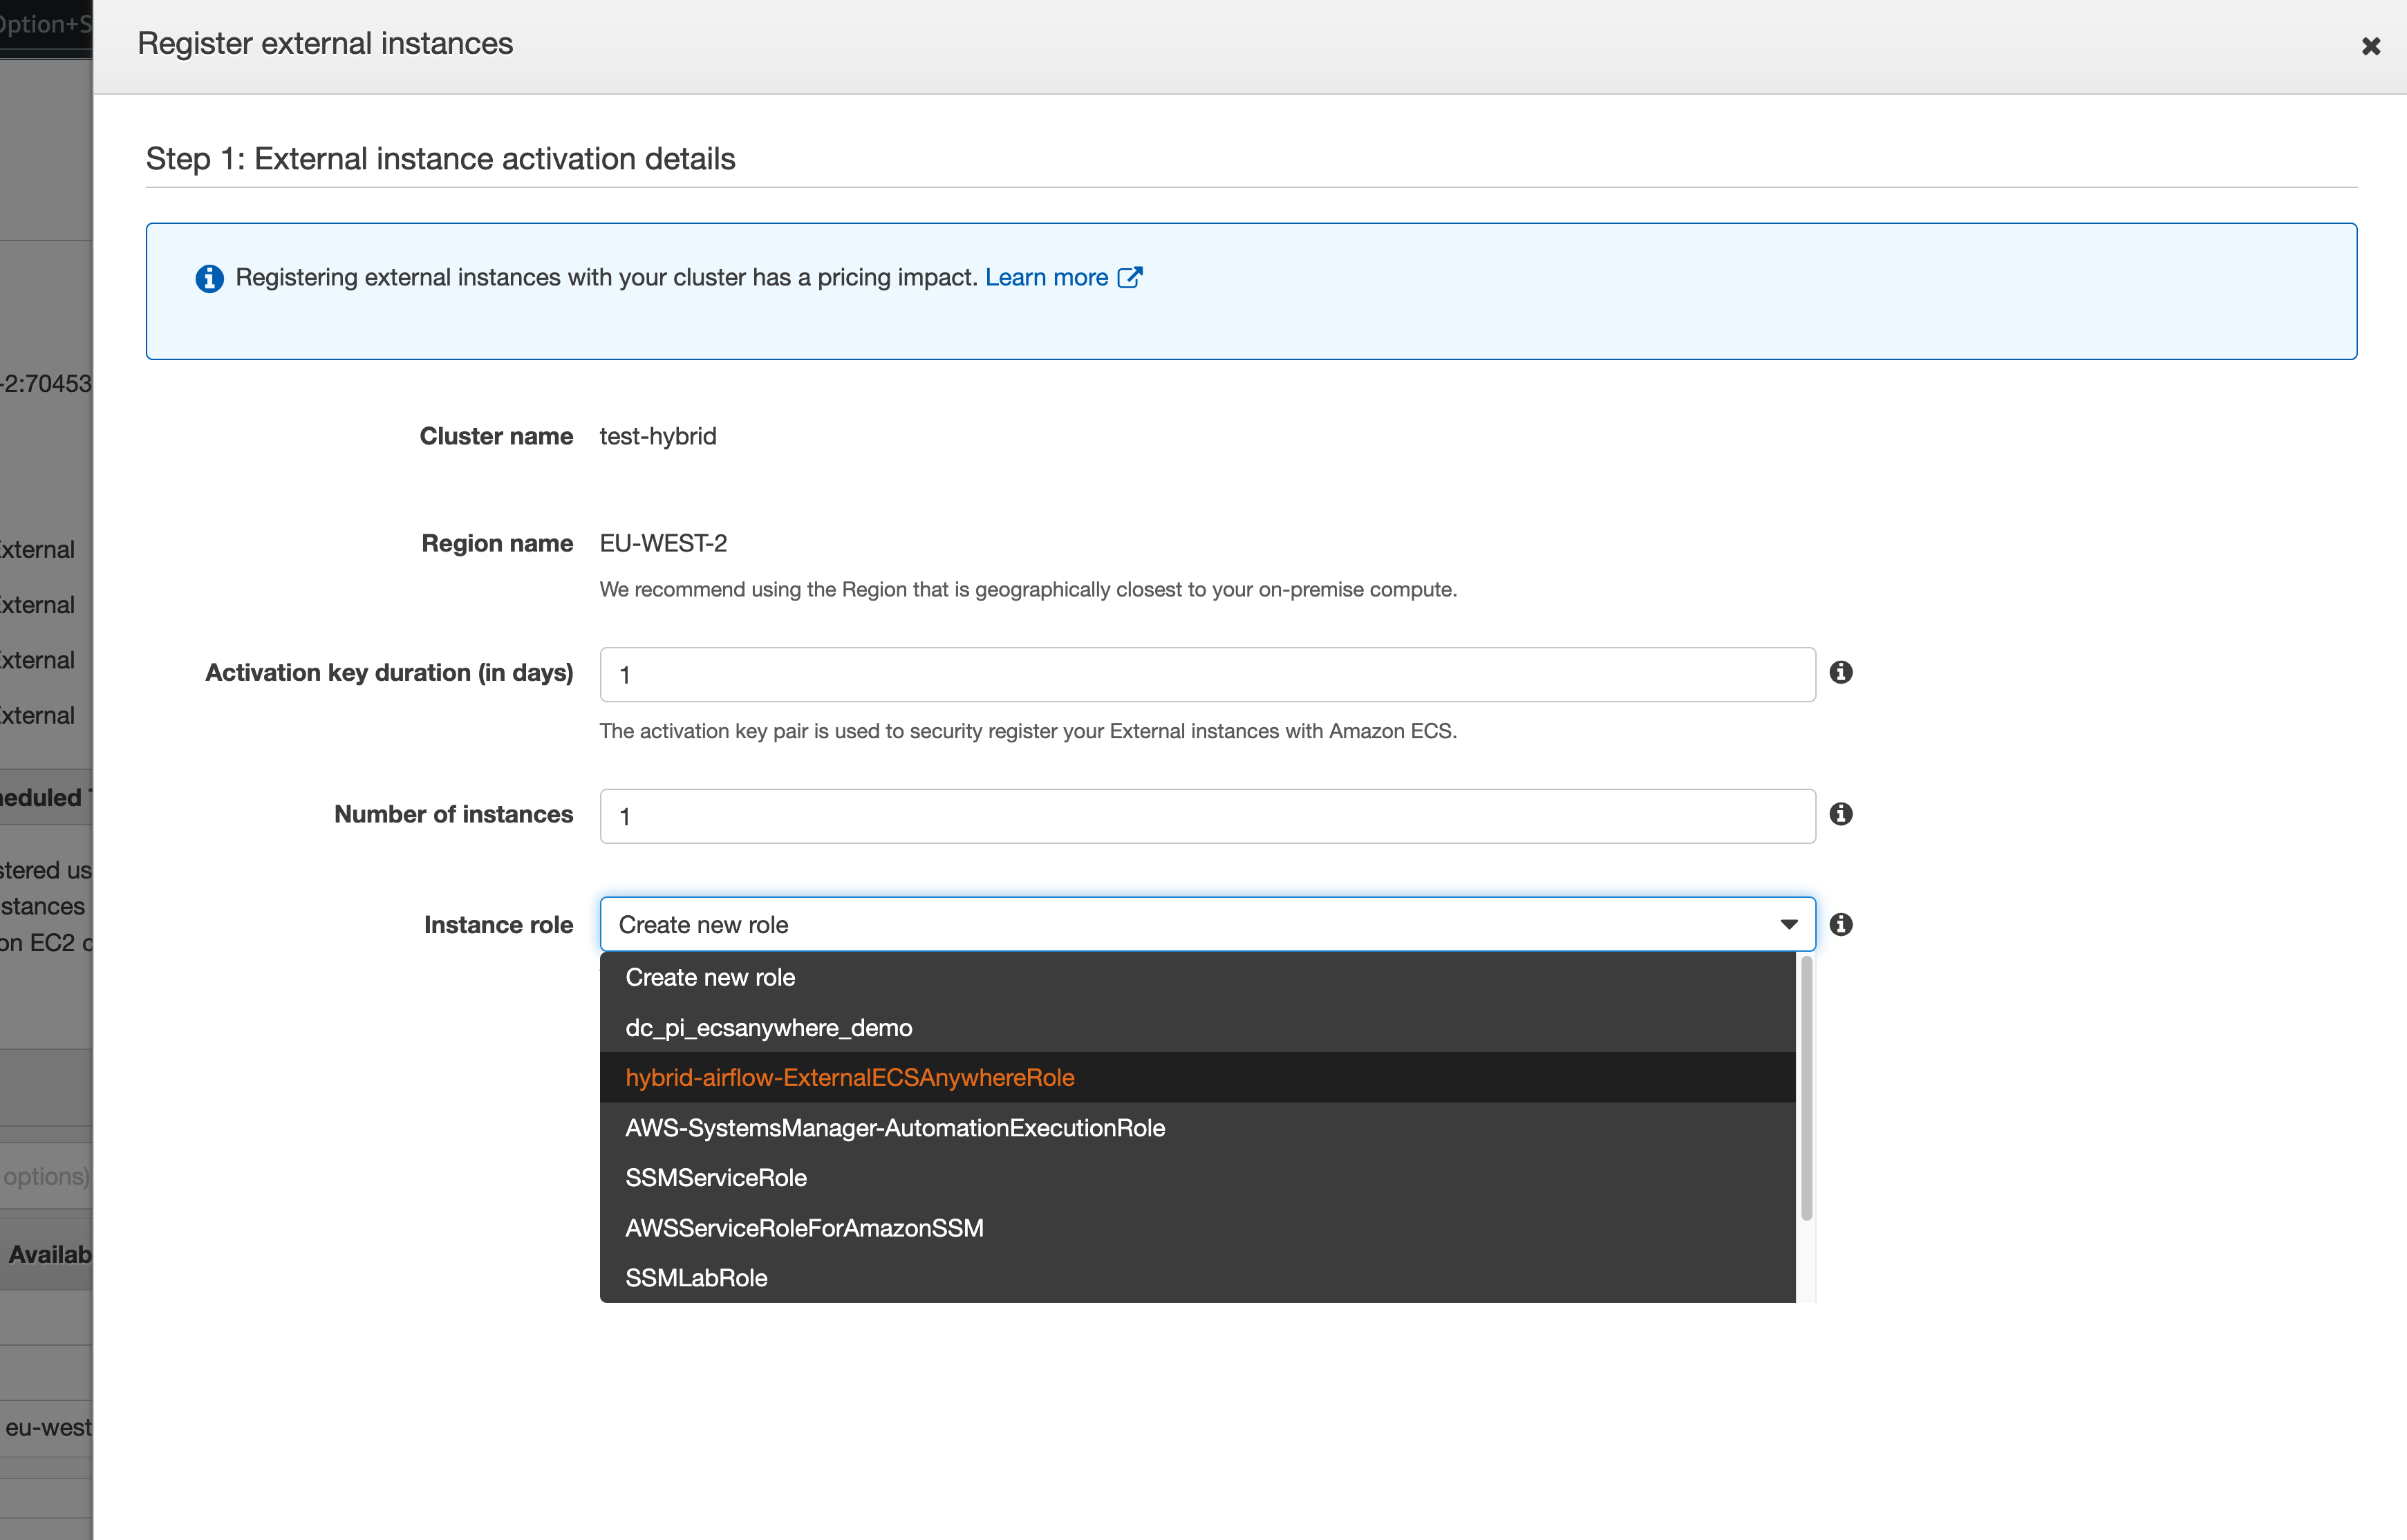Pick SSMServiceRole from the dropdown
The height and width of the screenshot is (1540, 2407).
(715, 1178)
